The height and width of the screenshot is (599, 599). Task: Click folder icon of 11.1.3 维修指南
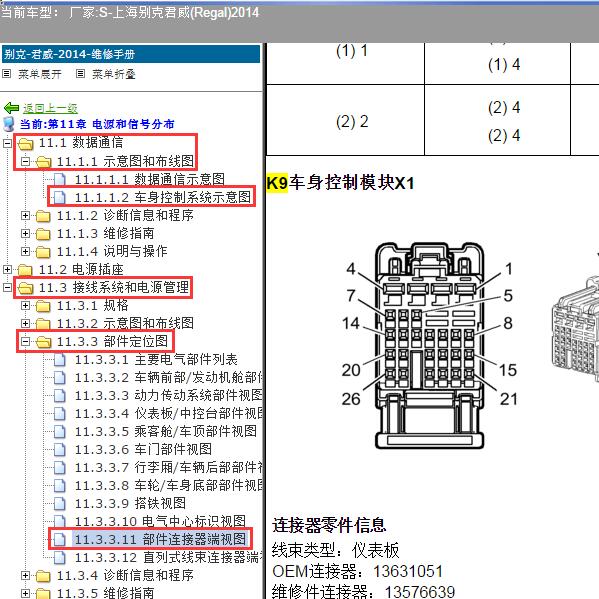(43, 234)
